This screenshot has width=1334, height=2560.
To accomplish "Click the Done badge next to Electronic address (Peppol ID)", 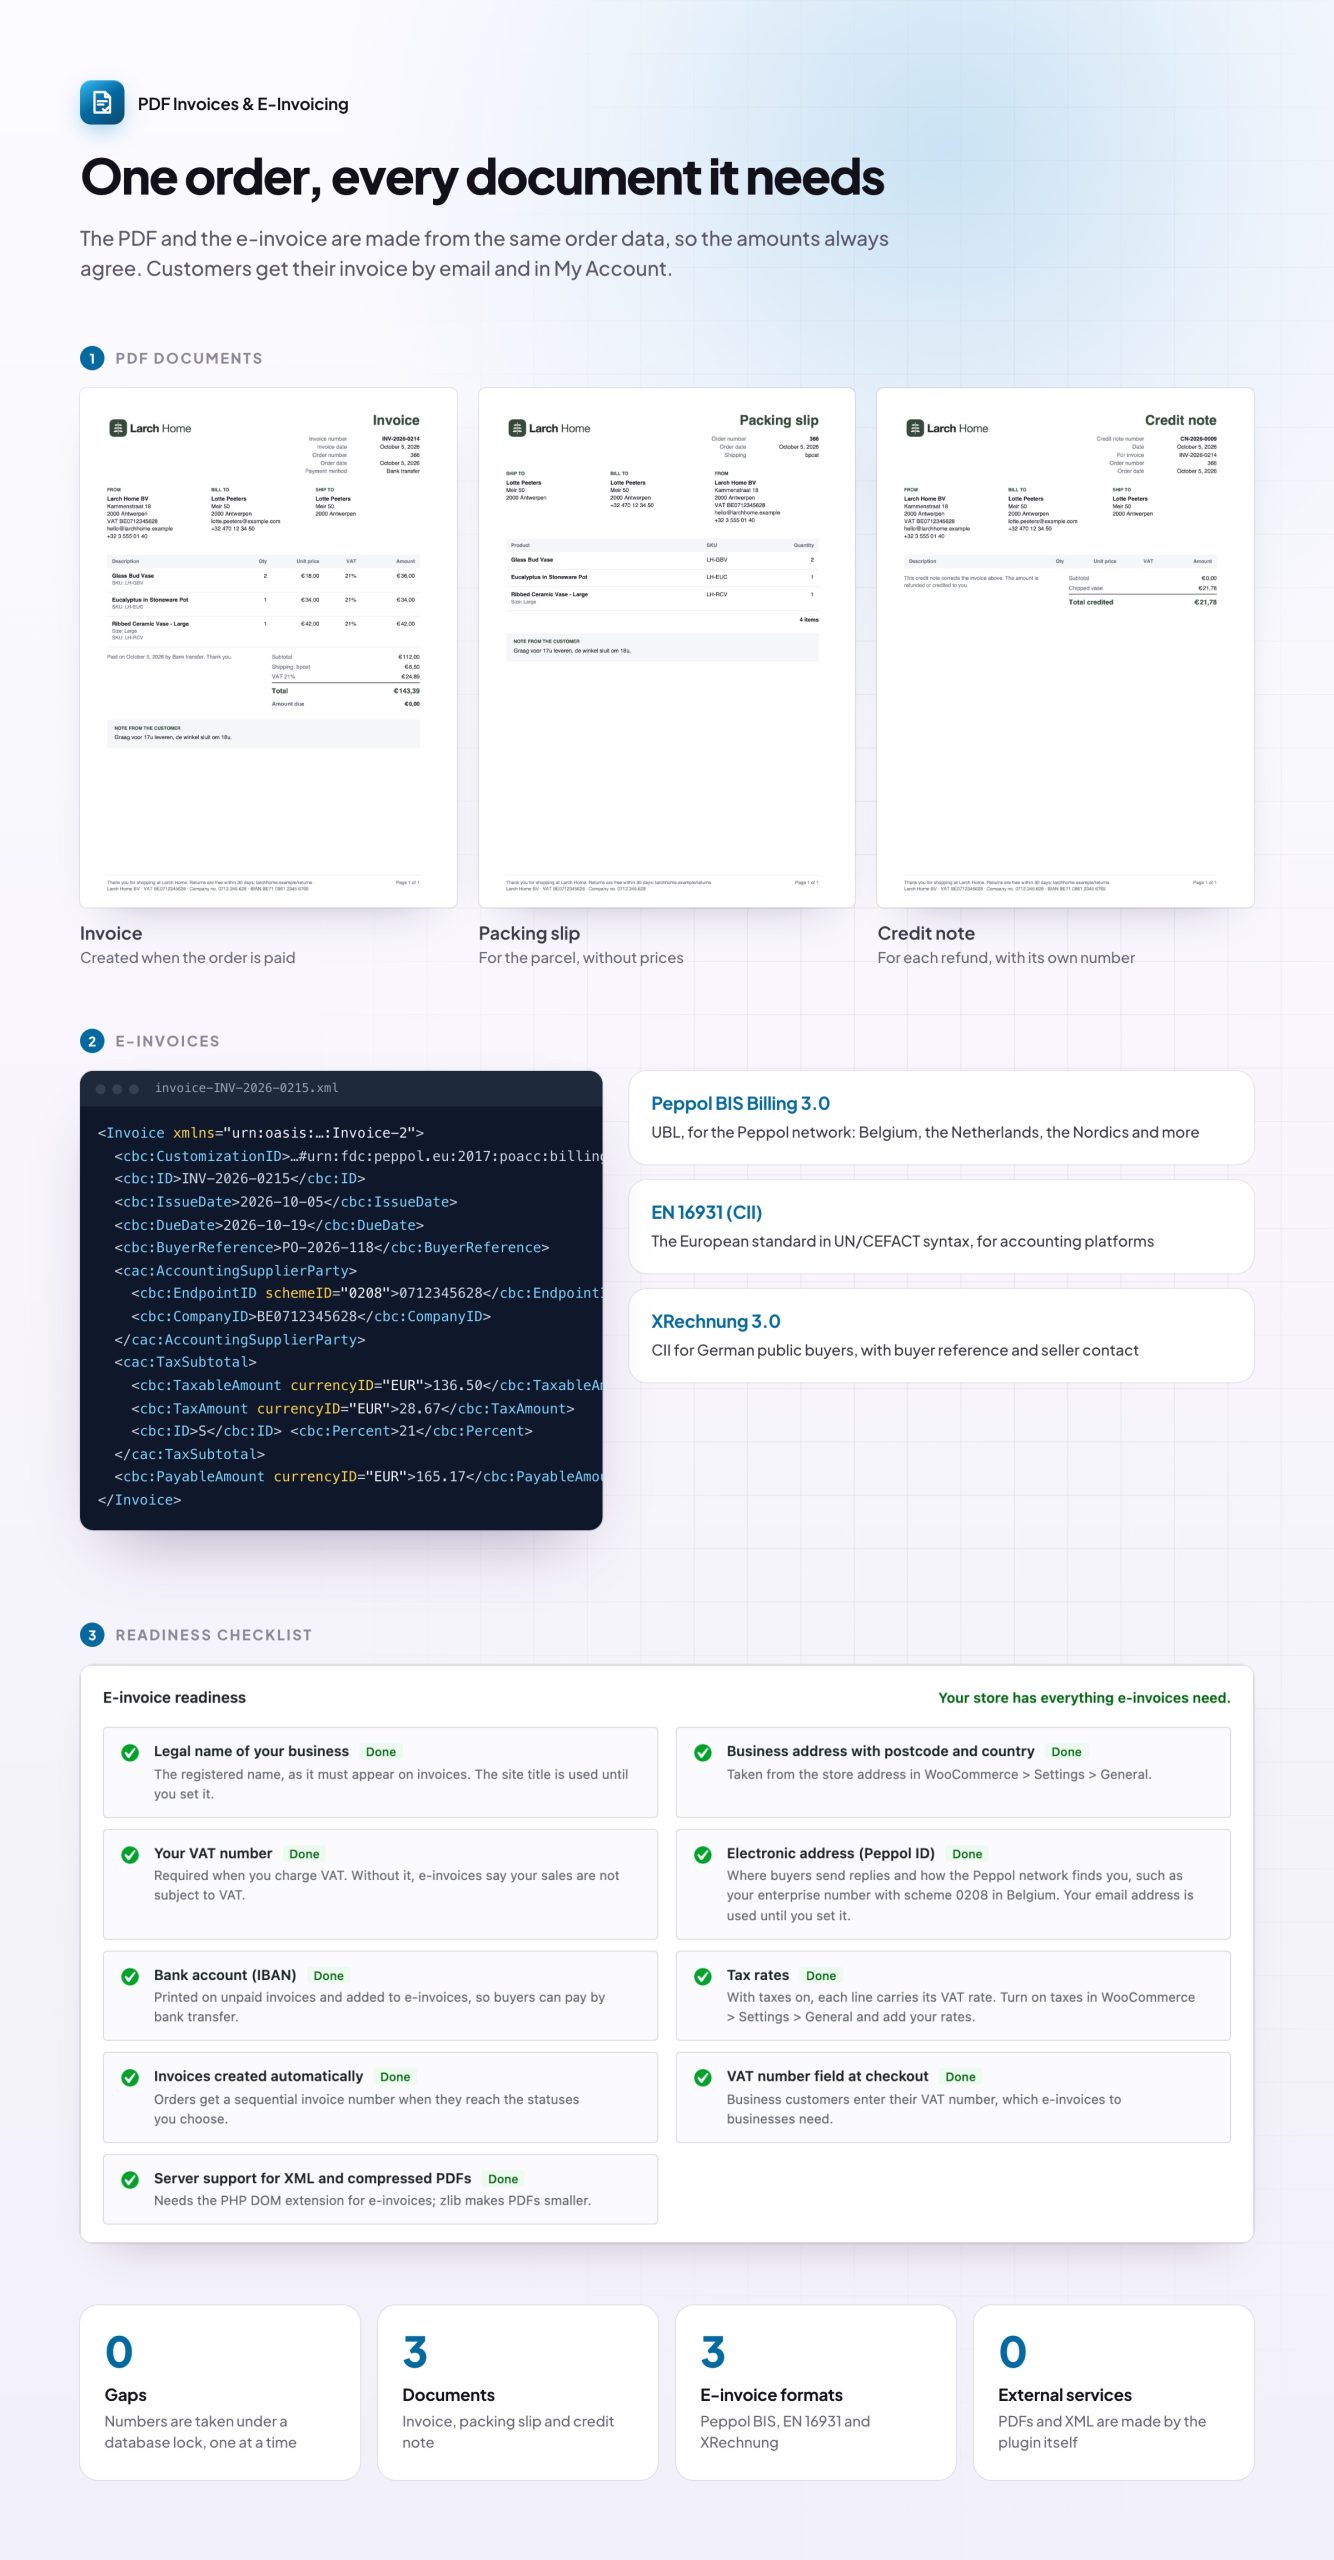I will pyautogui.click(x=967, y=1854).
